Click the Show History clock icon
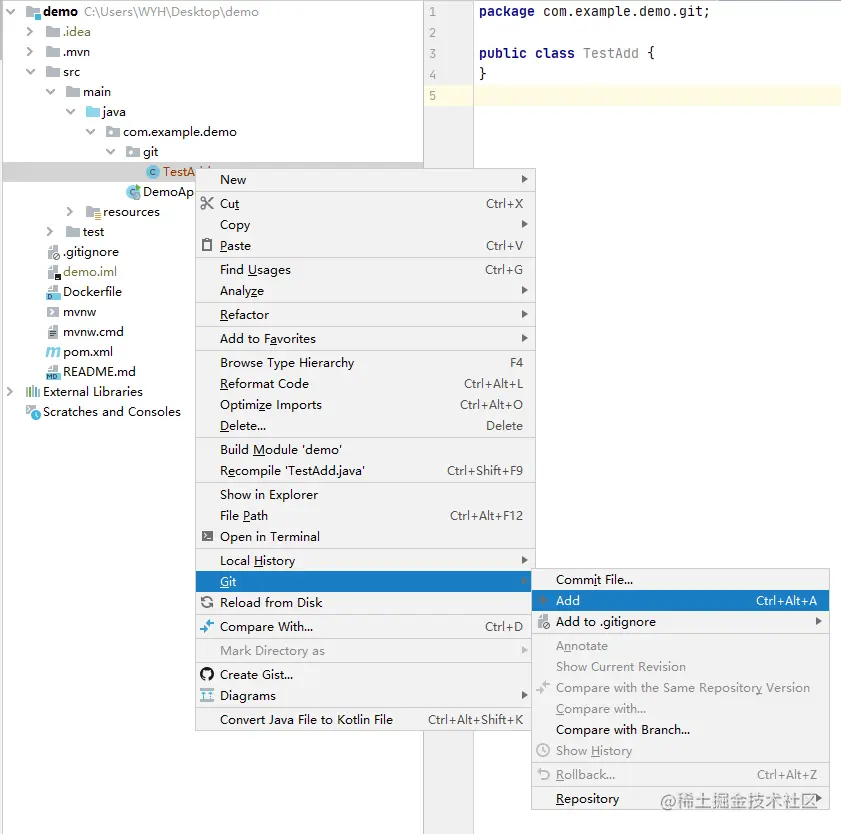841x834 pixels. (x=543, y=750)
